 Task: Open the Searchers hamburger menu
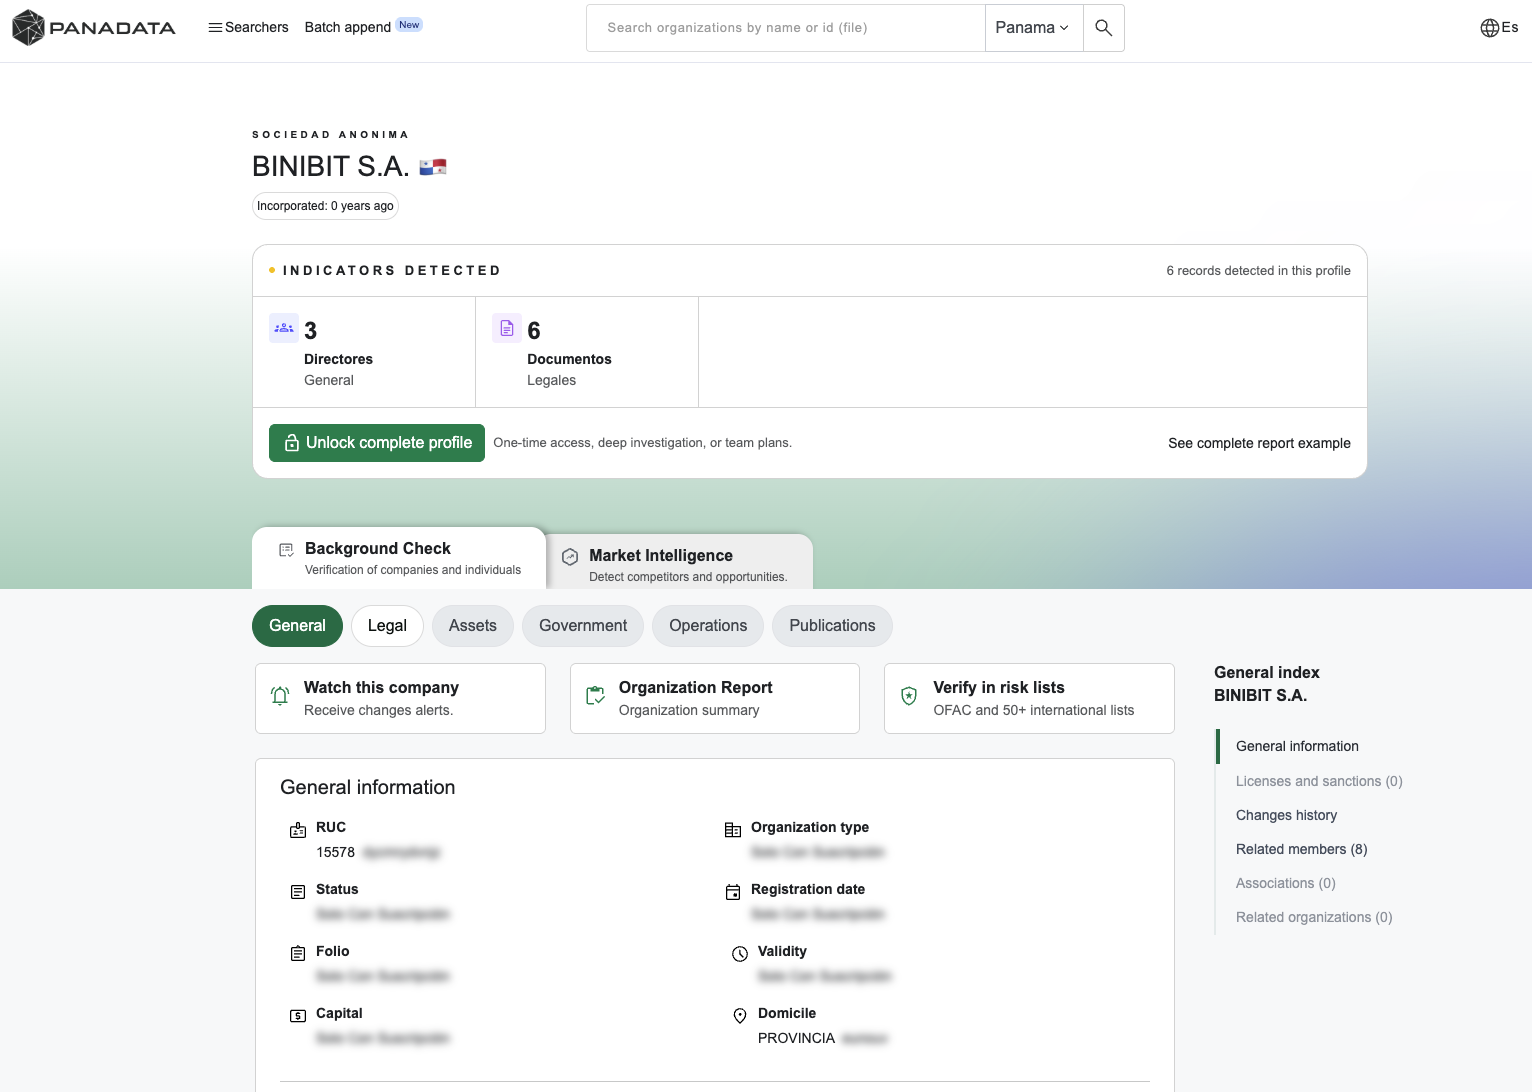pyautogui.click(x=248, y=27)
